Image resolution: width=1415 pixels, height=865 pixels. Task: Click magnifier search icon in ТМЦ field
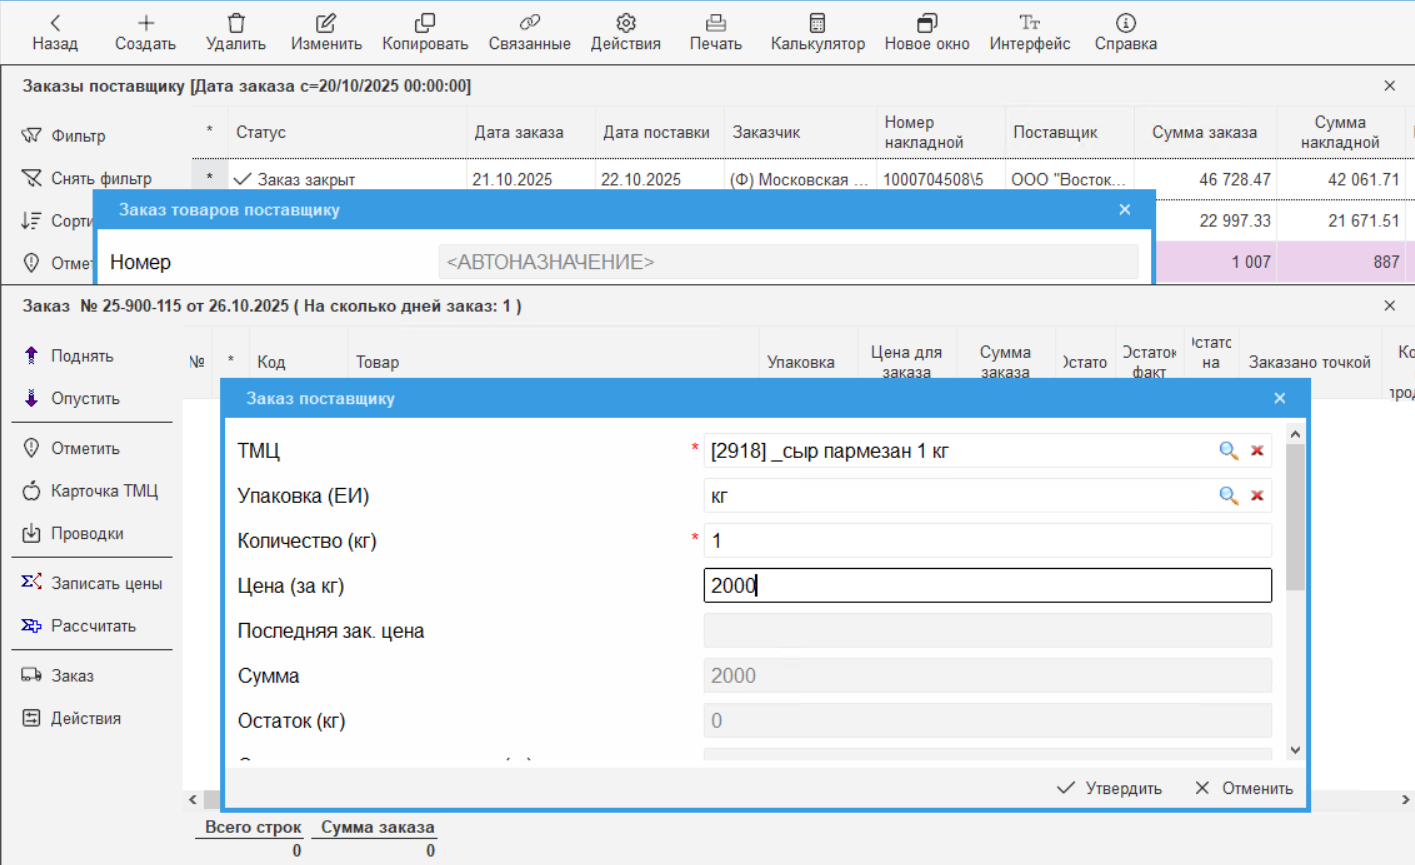[x=1228, y=451]
